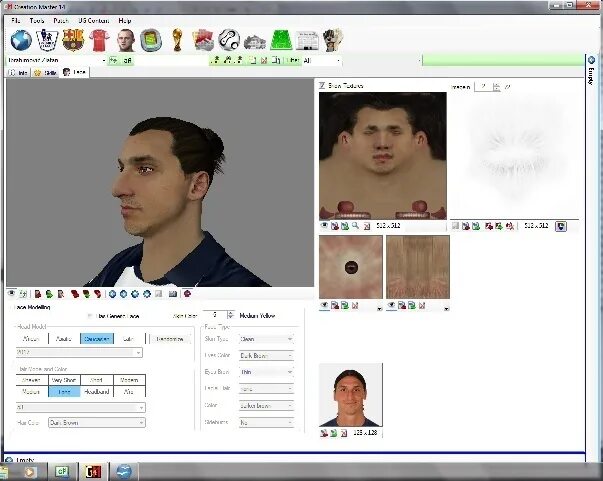Viewport: 603px width, 481px height.
Task: Toggle the Skin Texture checkbox
Action: (322, 85)
